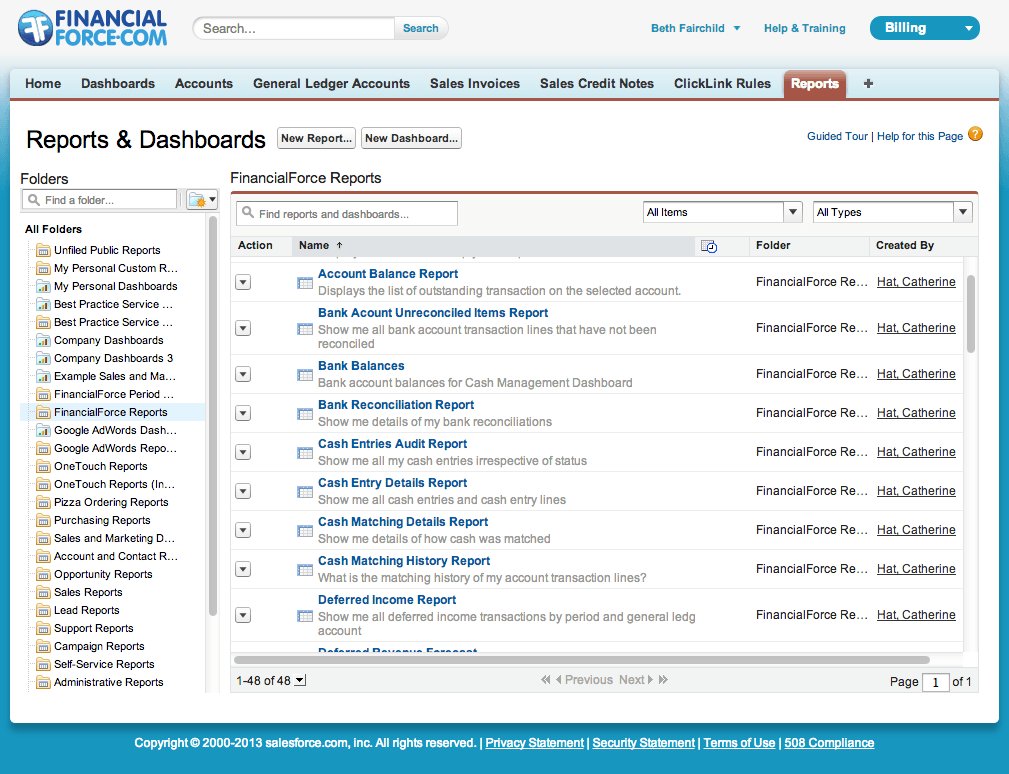Go to last page double arrow icon
Screen dimensions: 1009x774
coord(663,680)
